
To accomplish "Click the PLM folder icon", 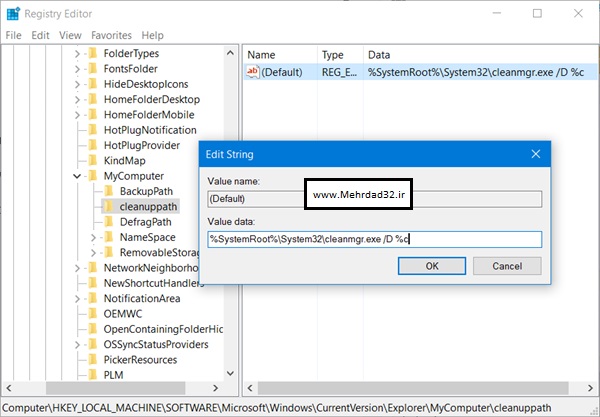I will pos(93,375).
